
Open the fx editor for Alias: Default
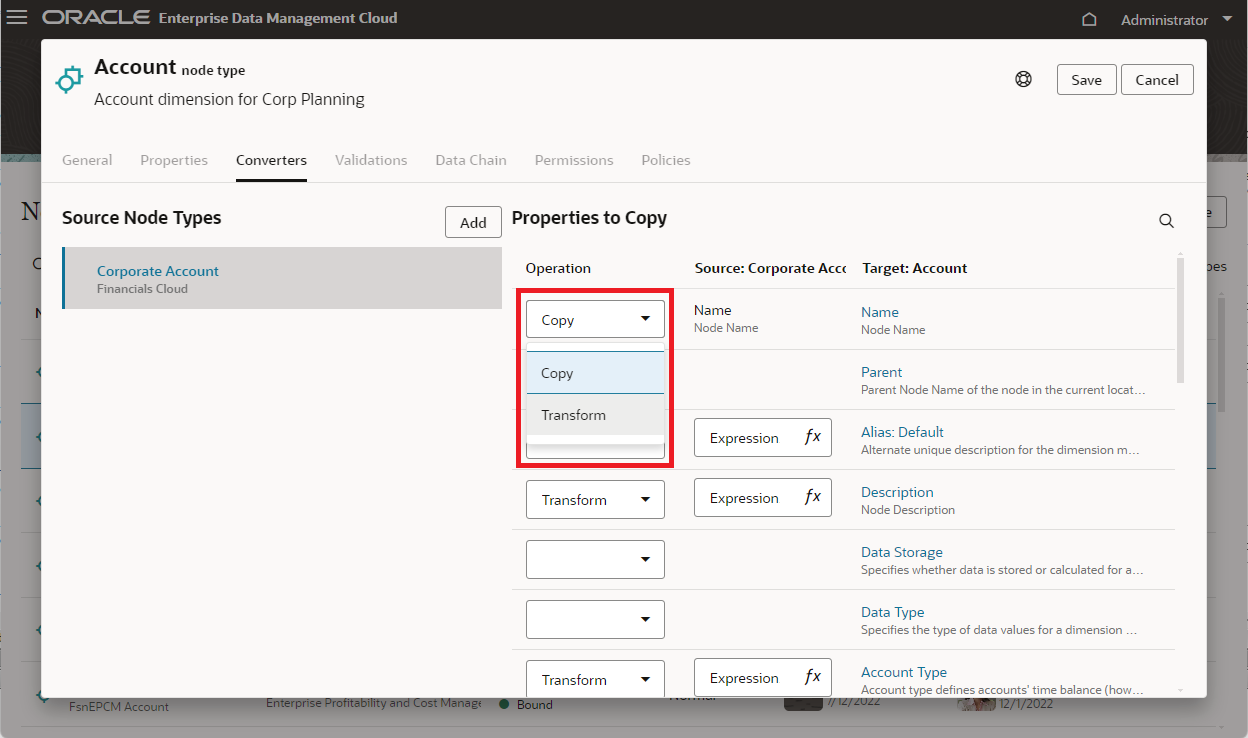point(813,437)
